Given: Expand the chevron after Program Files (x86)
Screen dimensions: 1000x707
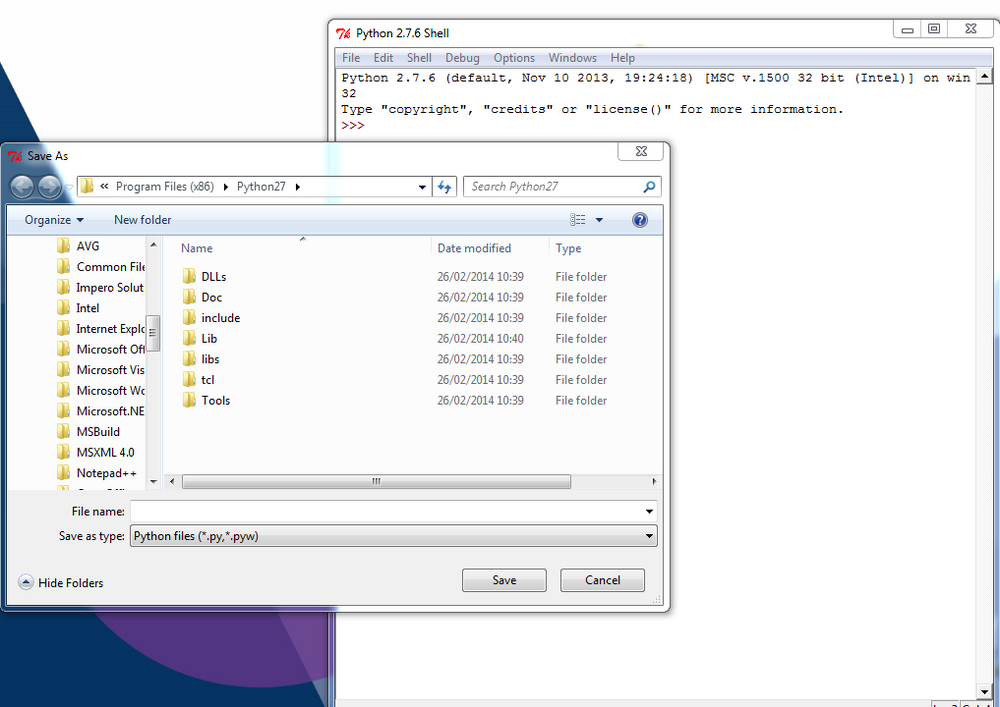Looking at the screenshot, I should (226, 187).
